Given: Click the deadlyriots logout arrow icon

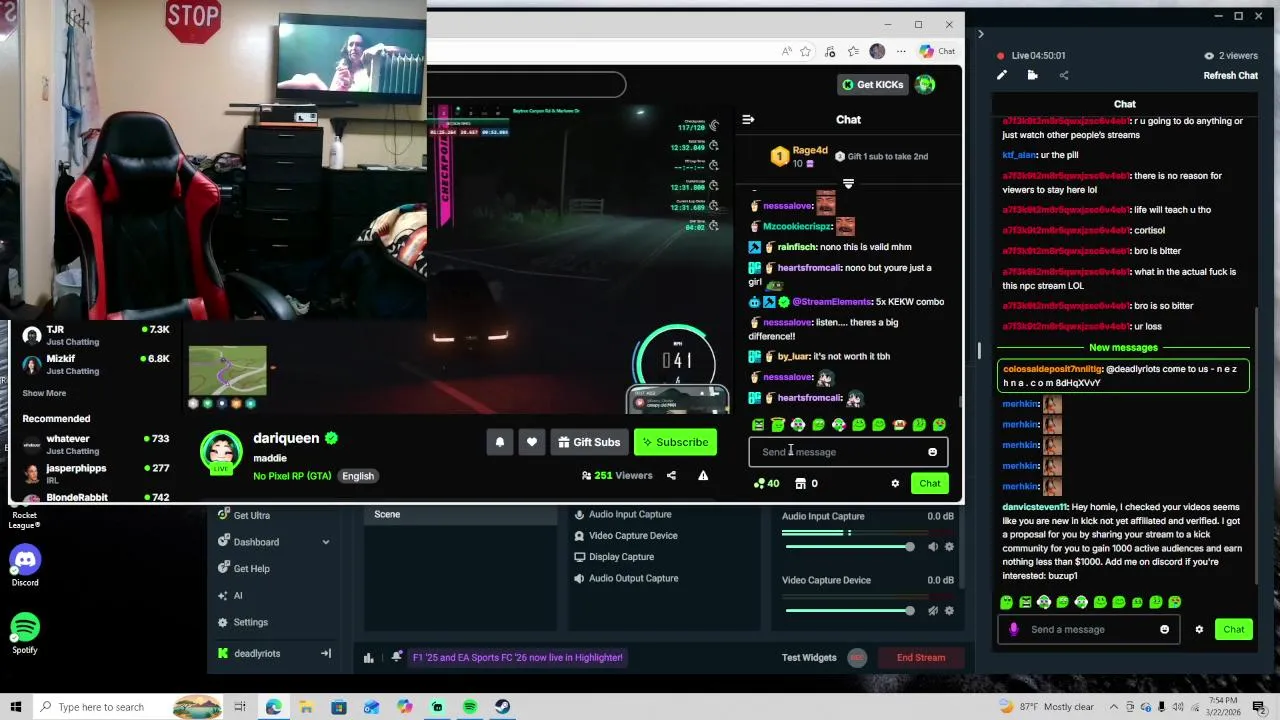Looking at the screenshot, I should (326, 653).
